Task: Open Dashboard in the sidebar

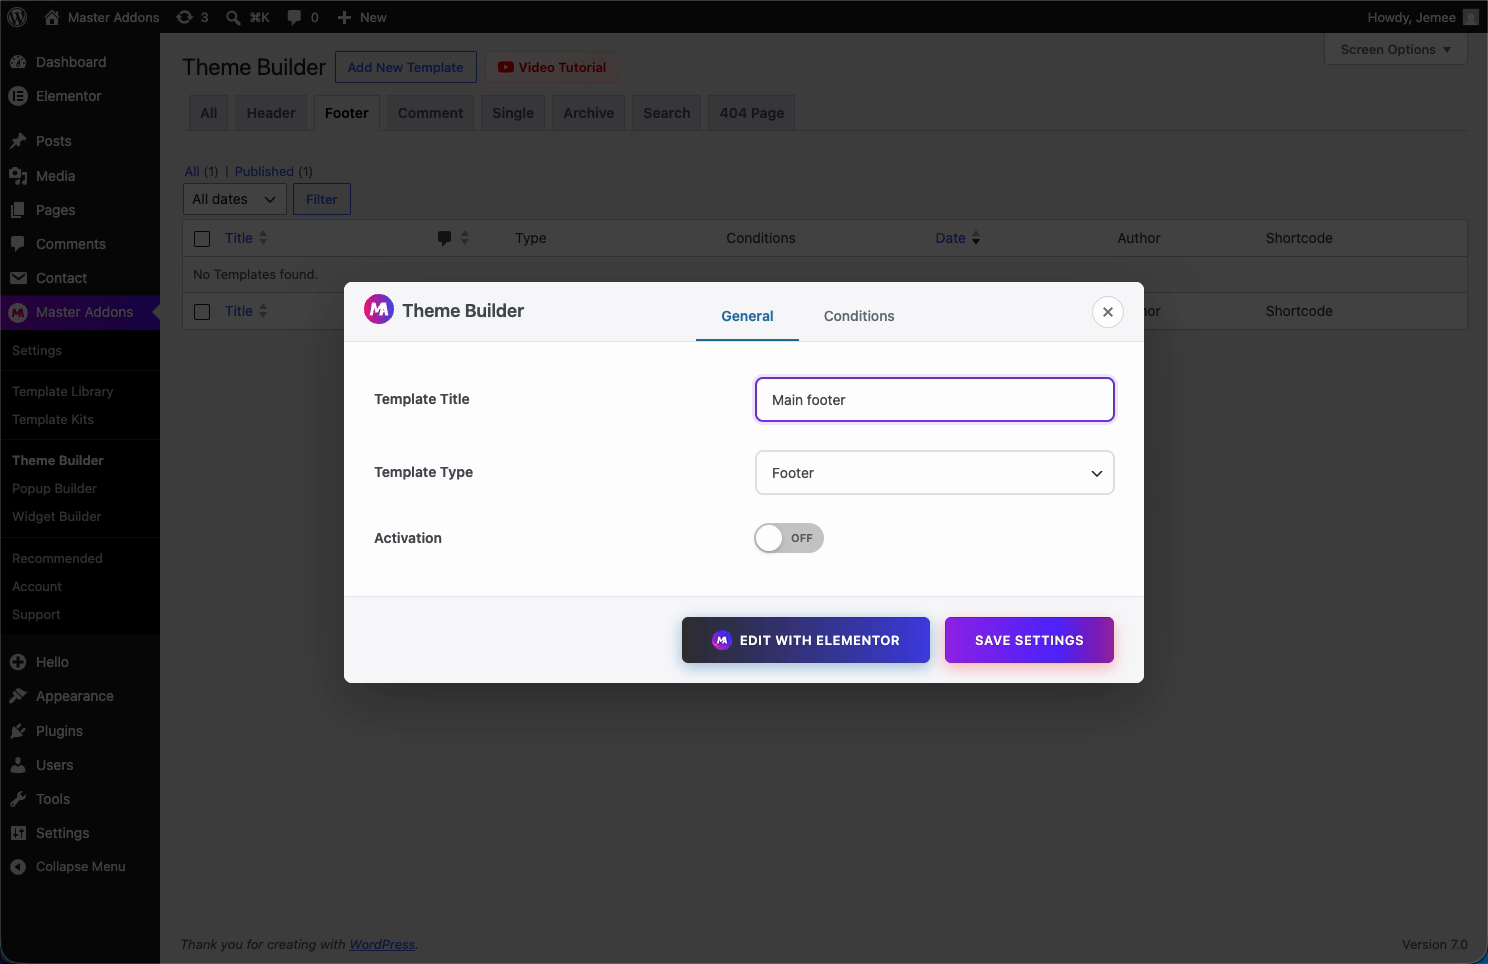Action: tap(80, 62)
